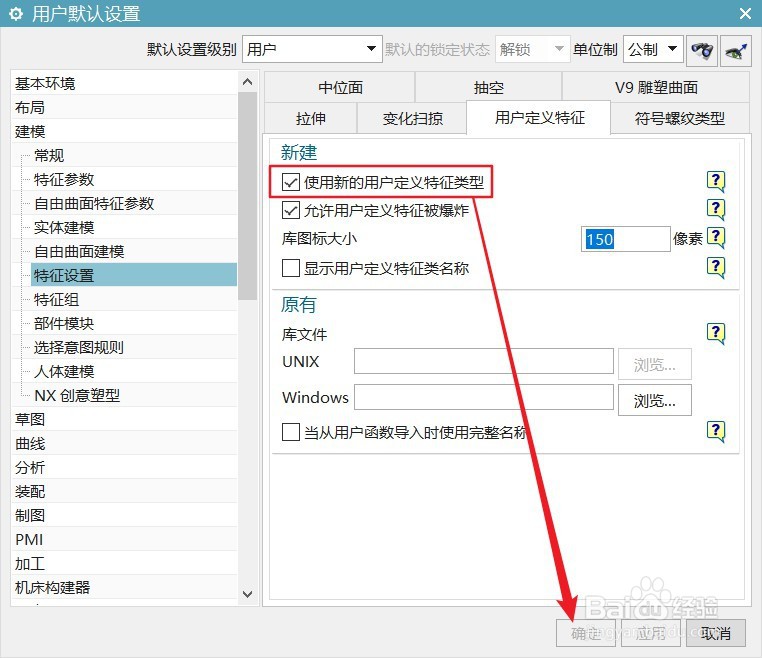Switch to the 中位面 tab
762x658 pixels.
pyautogui.click(x=340, y=87)
